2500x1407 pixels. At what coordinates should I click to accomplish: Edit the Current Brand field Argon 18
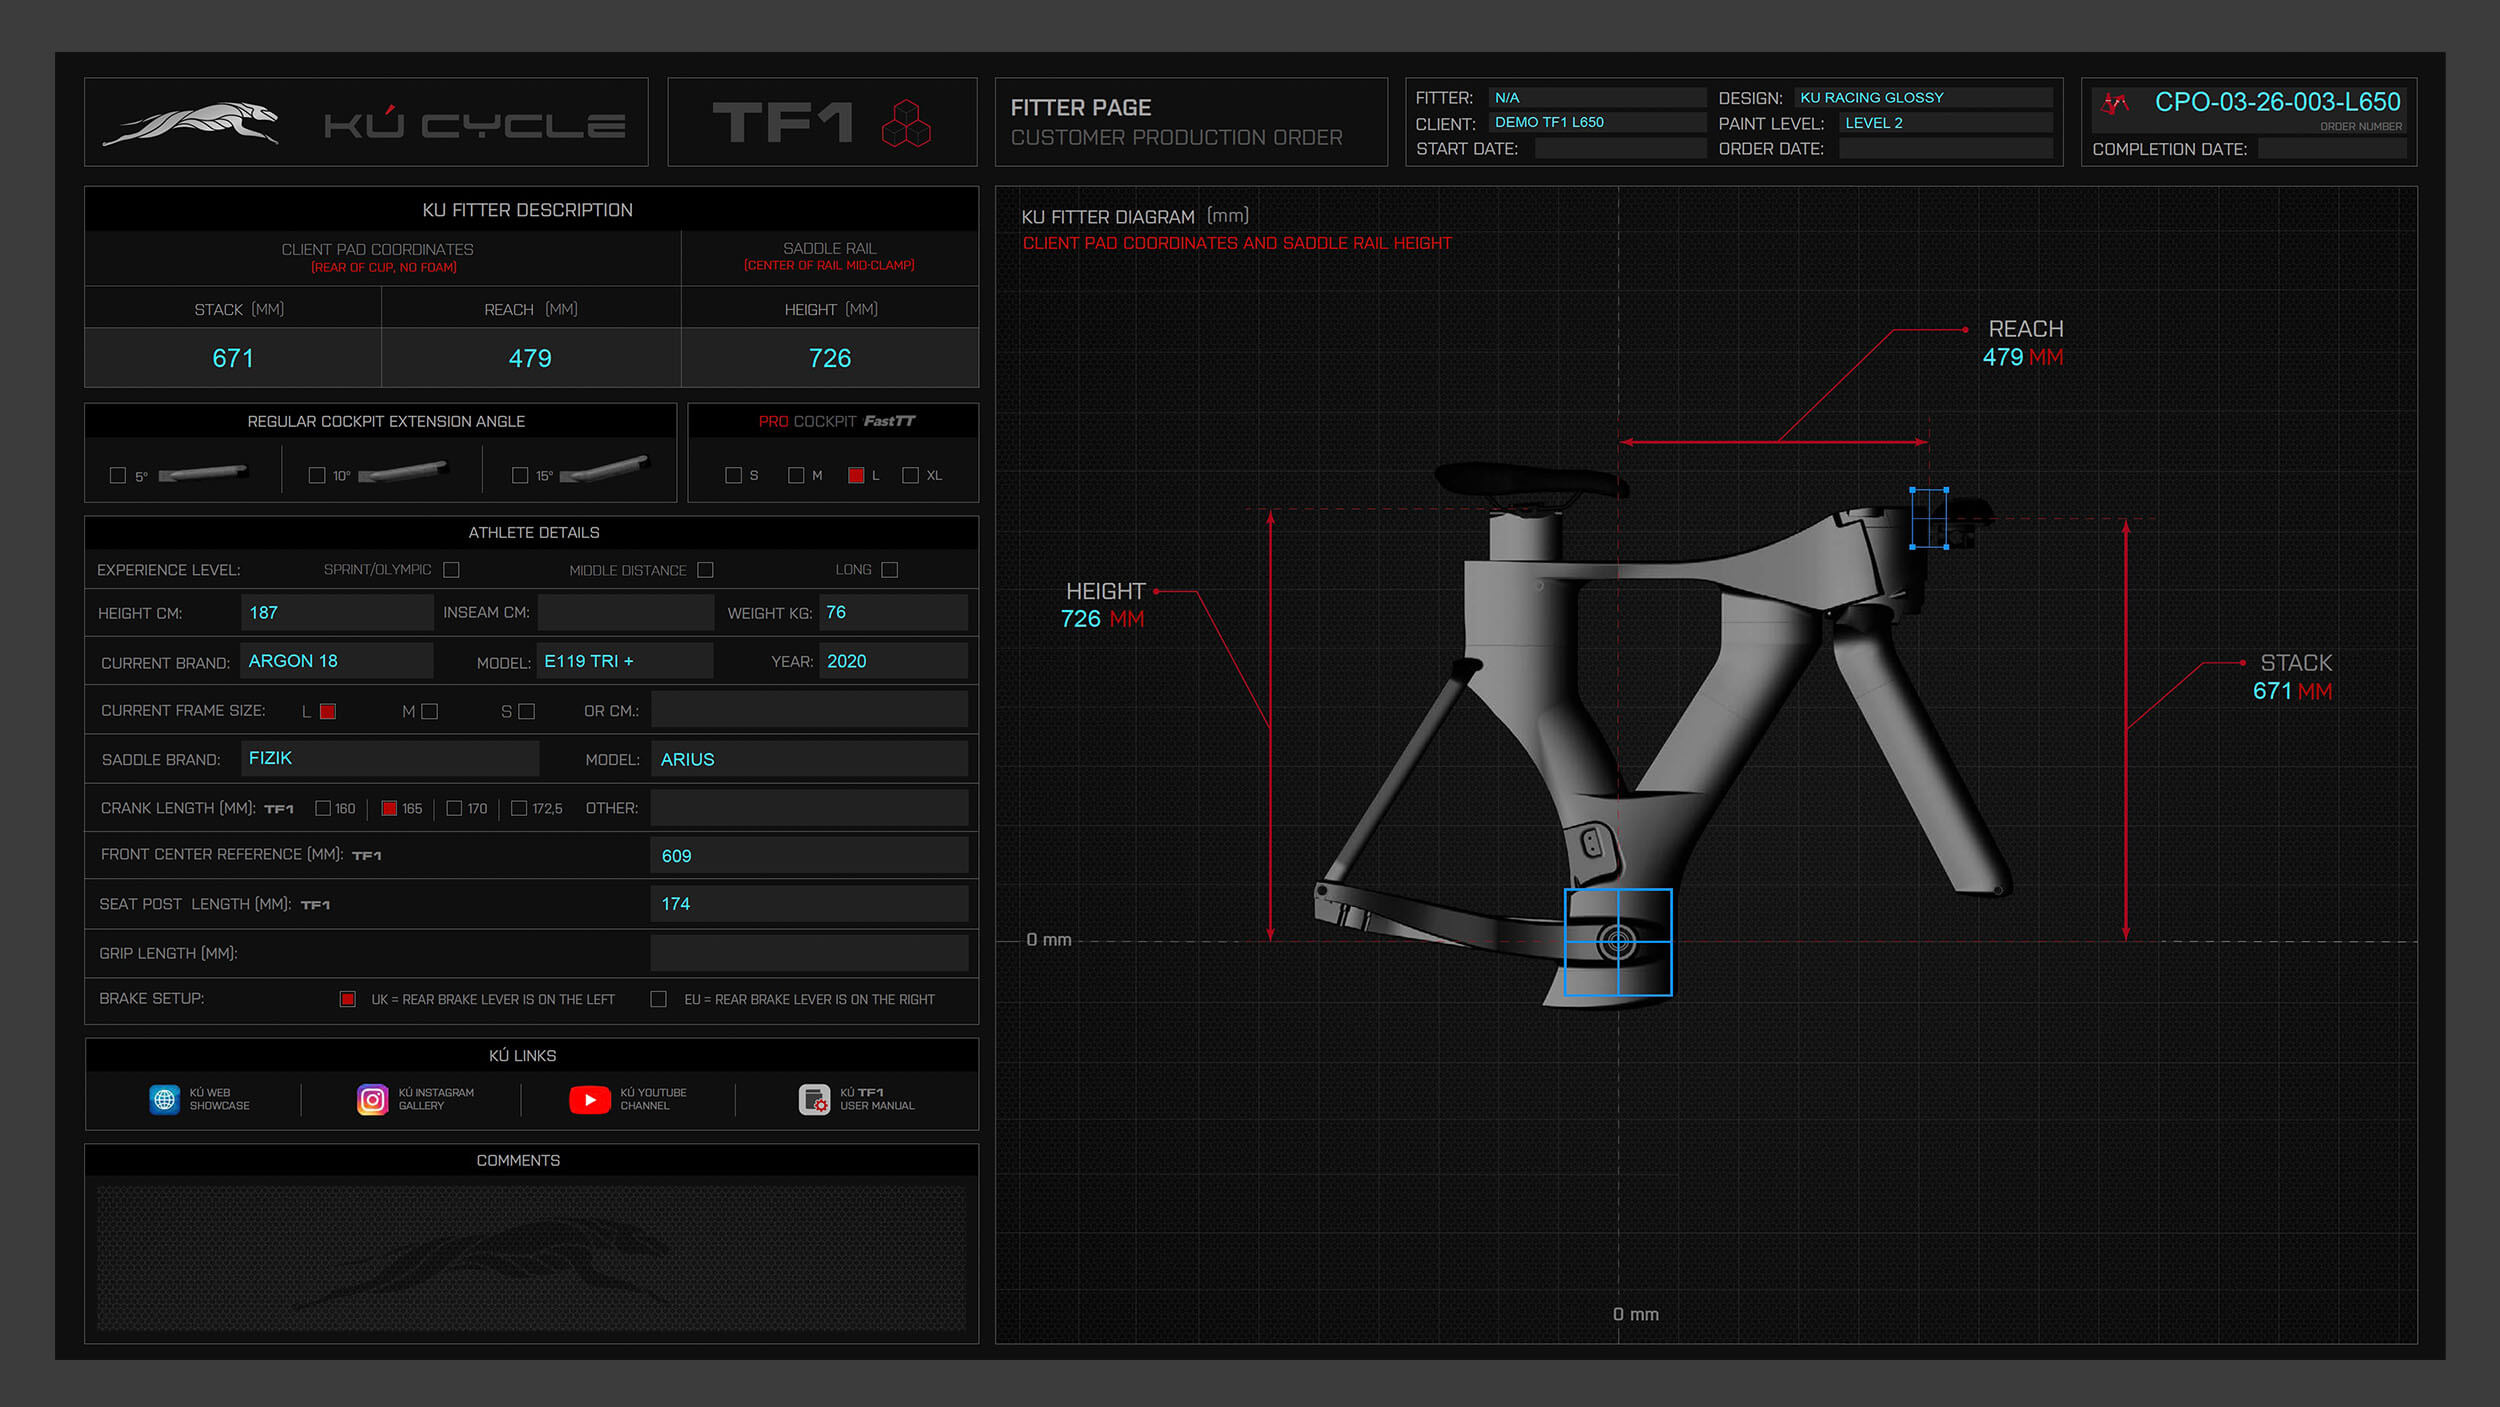point(337,661)
